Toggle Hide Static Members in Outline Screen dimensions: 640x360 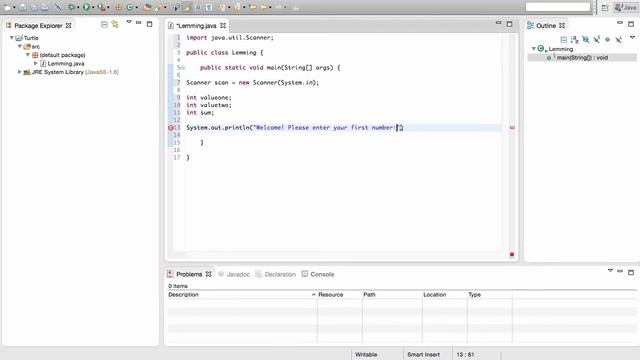[597, 40]
